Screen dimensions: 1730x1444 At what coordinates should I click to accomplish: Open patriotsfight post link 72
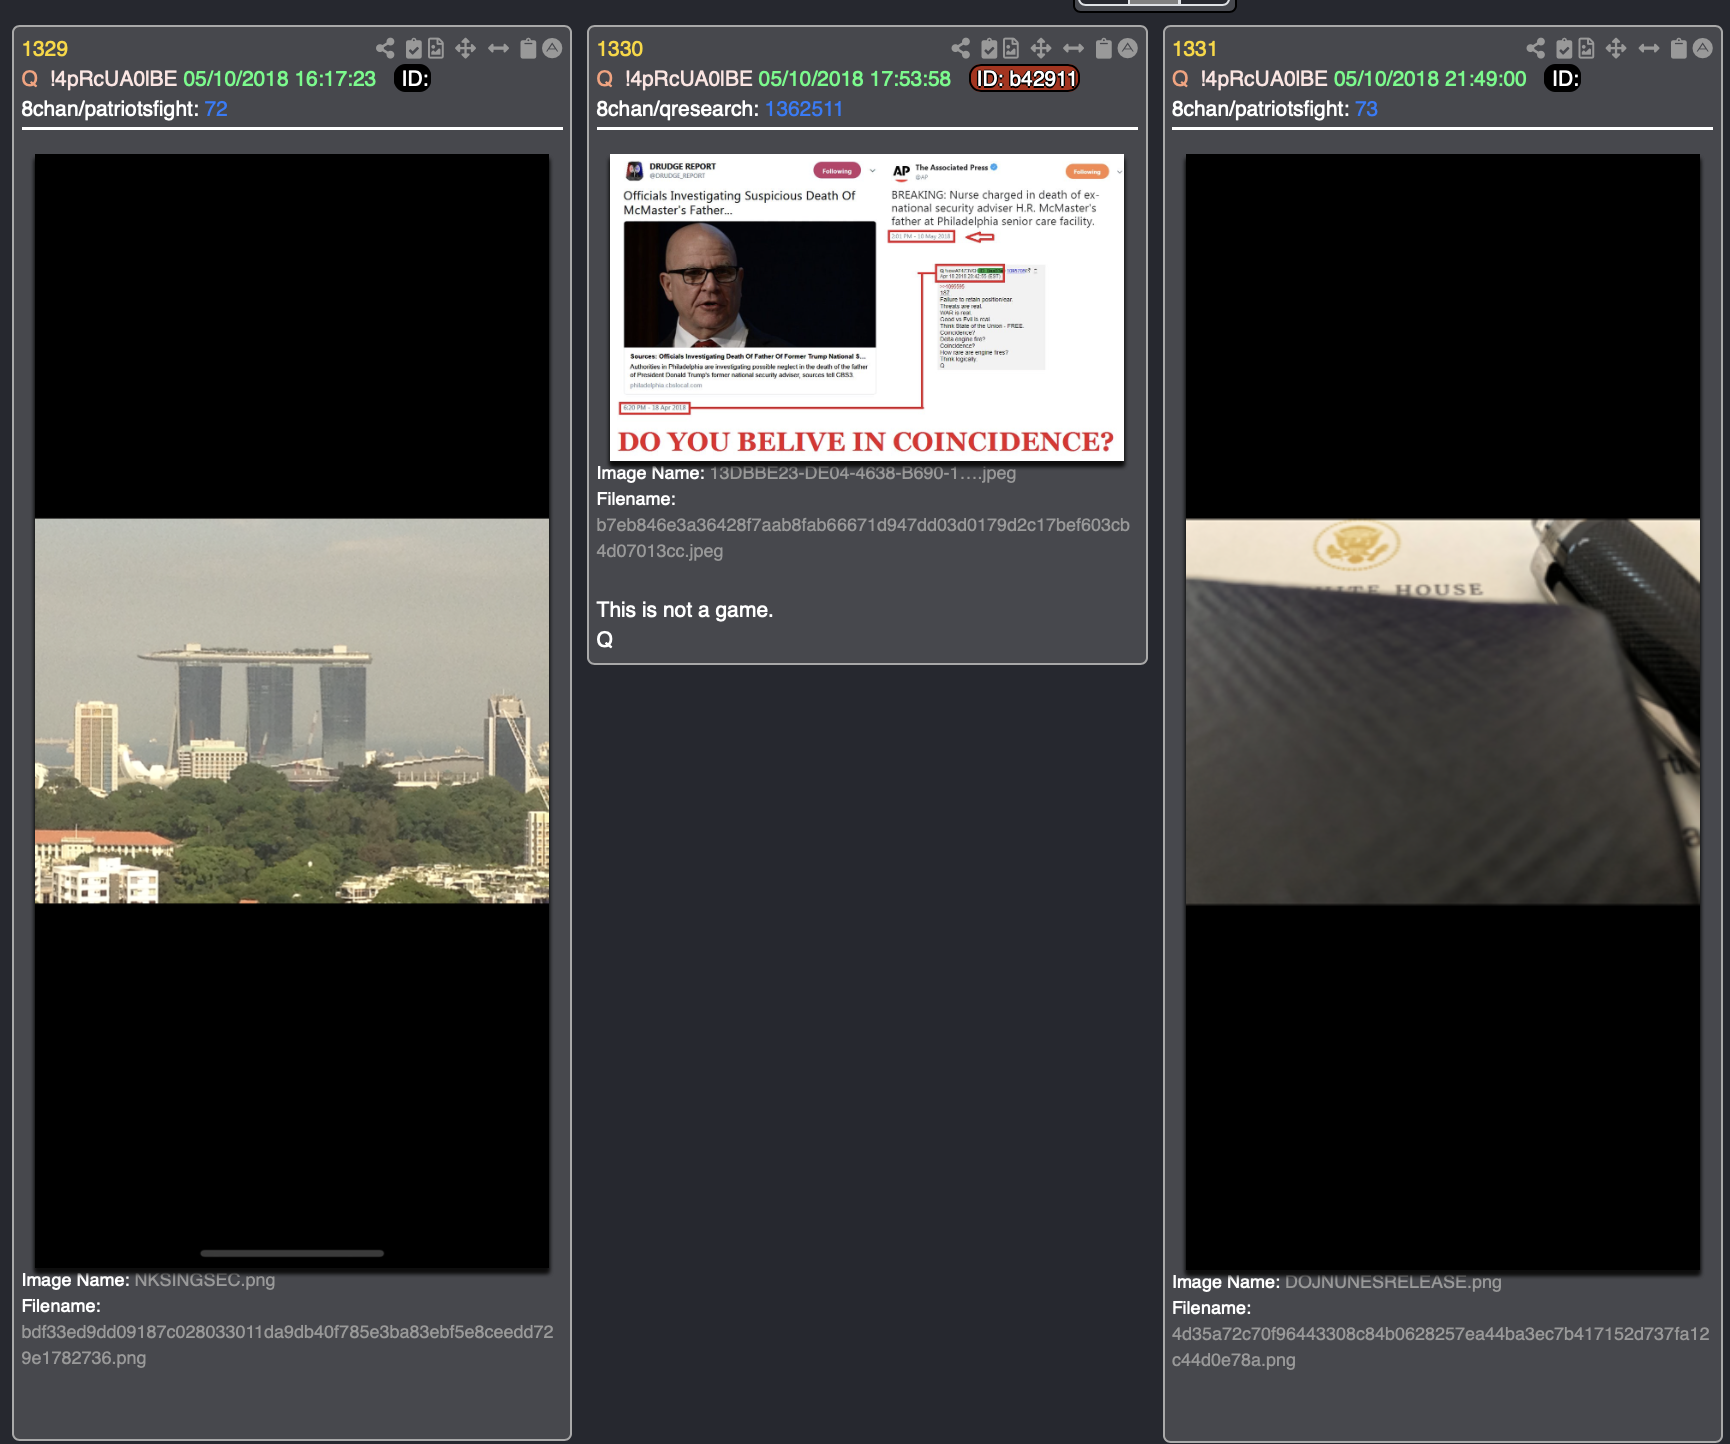[216, 109]
